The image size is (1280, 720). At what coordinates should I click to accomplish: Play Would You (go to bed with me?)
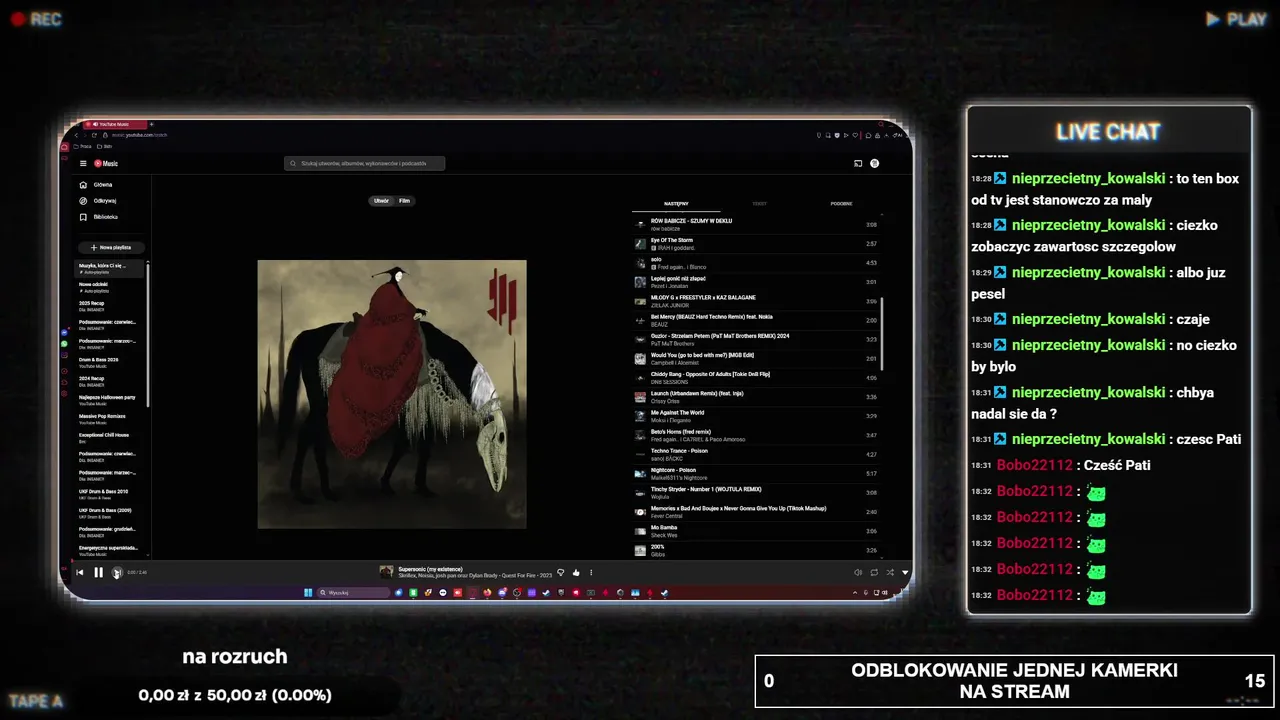(x=757, y=358)
